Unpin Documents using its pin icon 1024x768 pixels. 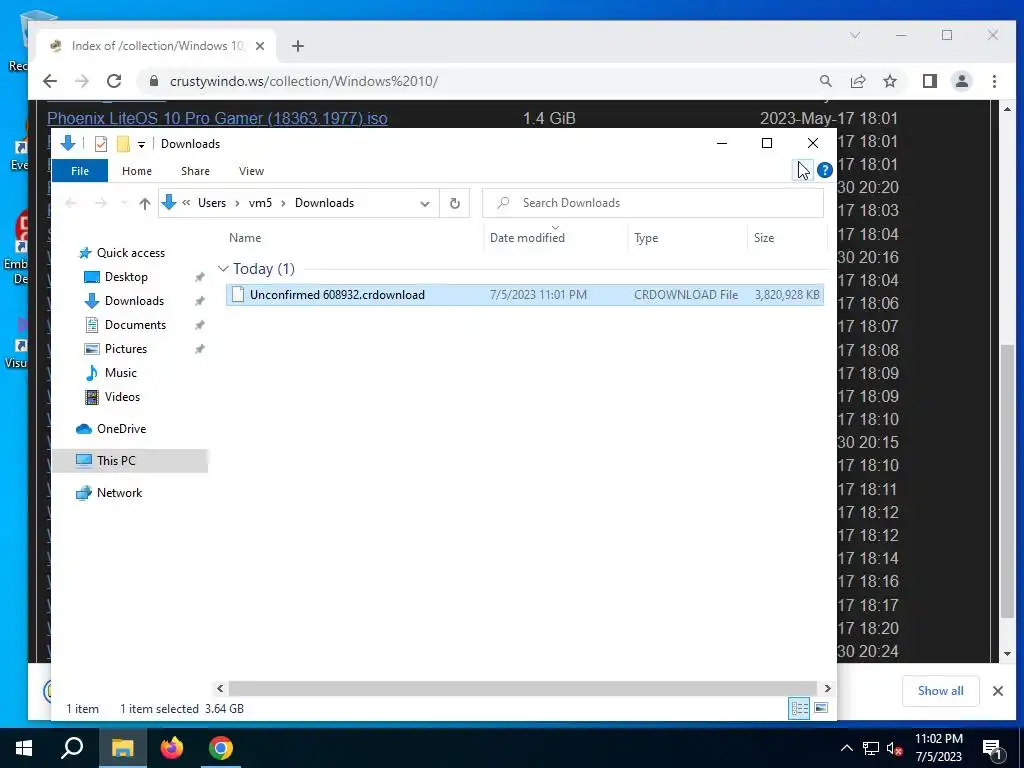[199, 325]
